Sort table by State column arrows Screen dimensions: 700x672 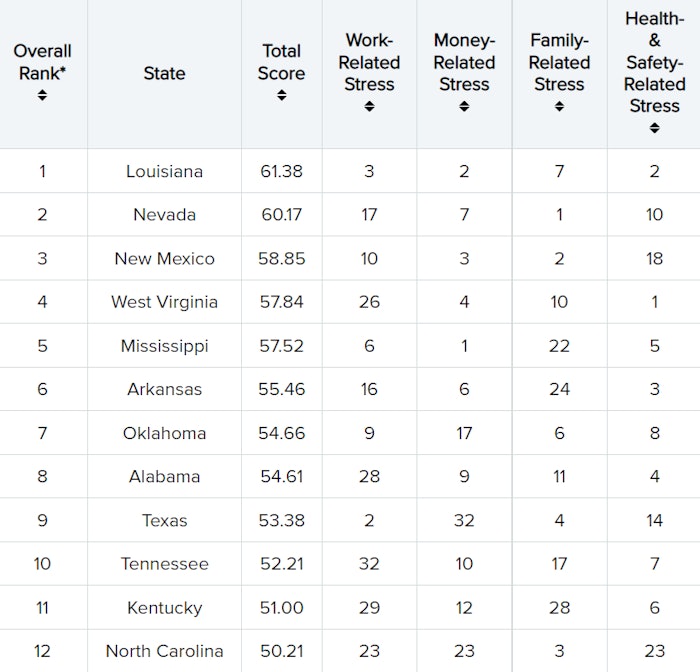164,96
